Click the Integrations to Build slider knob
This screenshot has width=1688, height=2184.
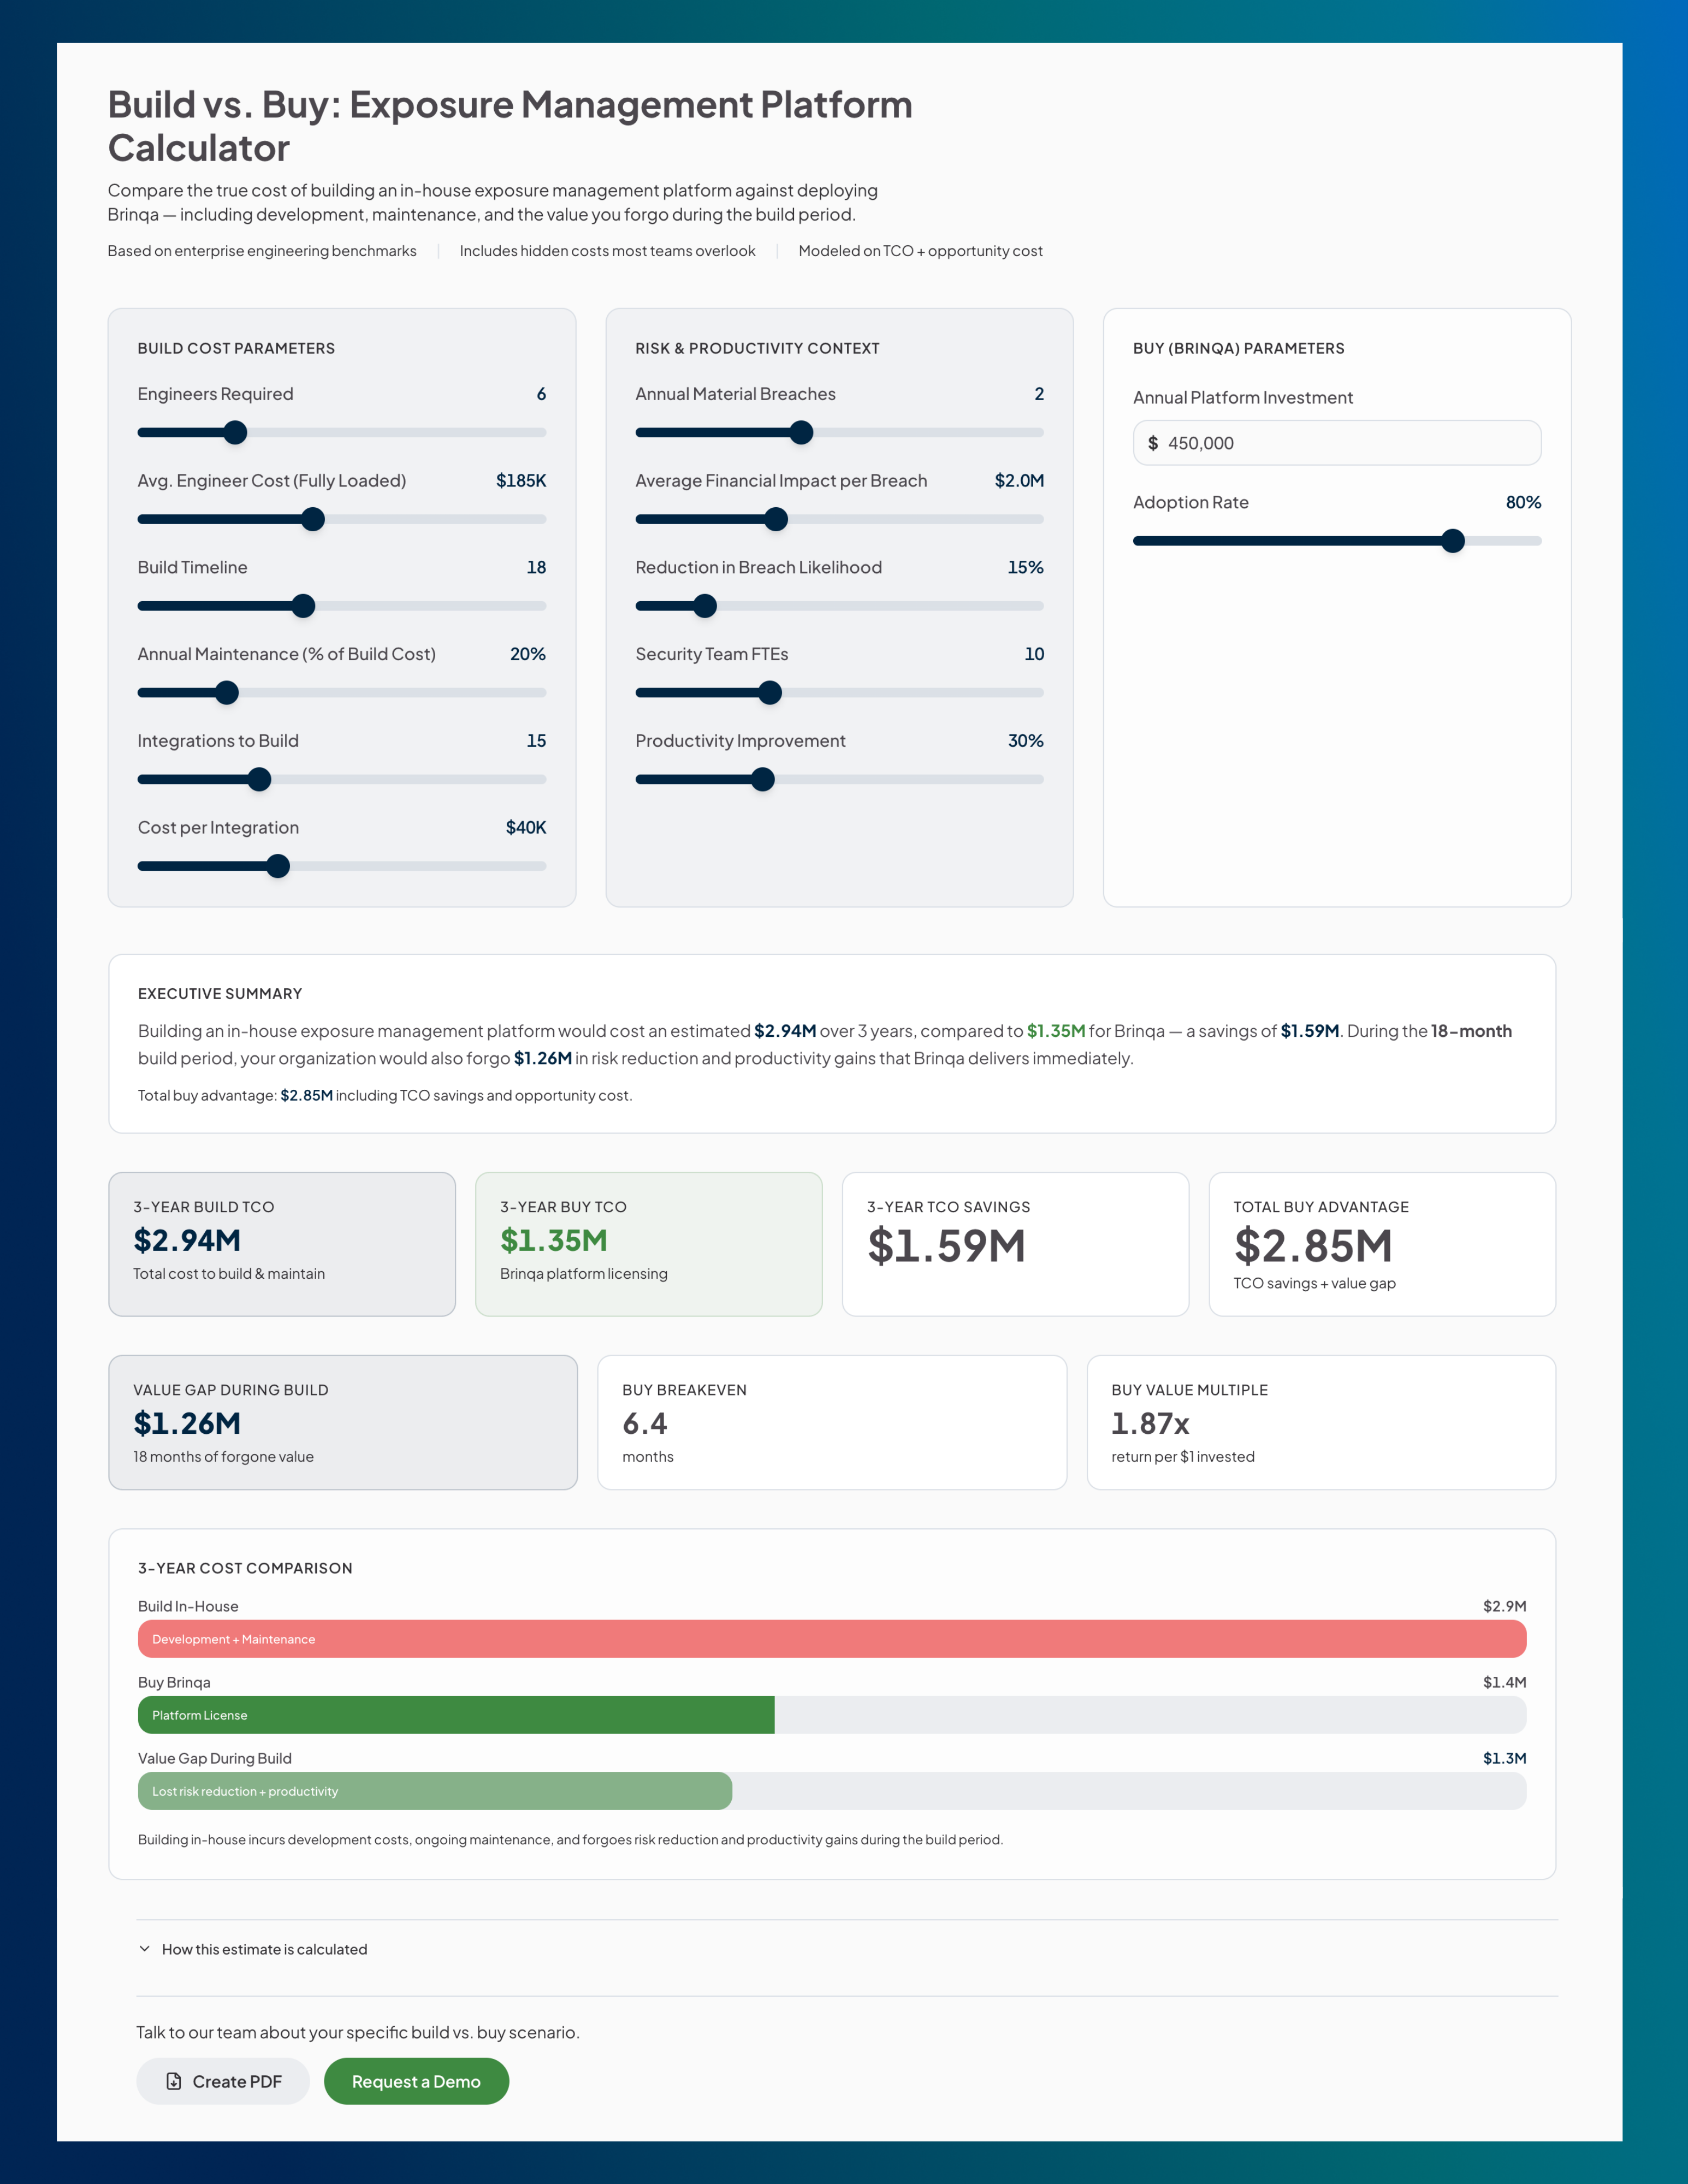tap(259, 780)
